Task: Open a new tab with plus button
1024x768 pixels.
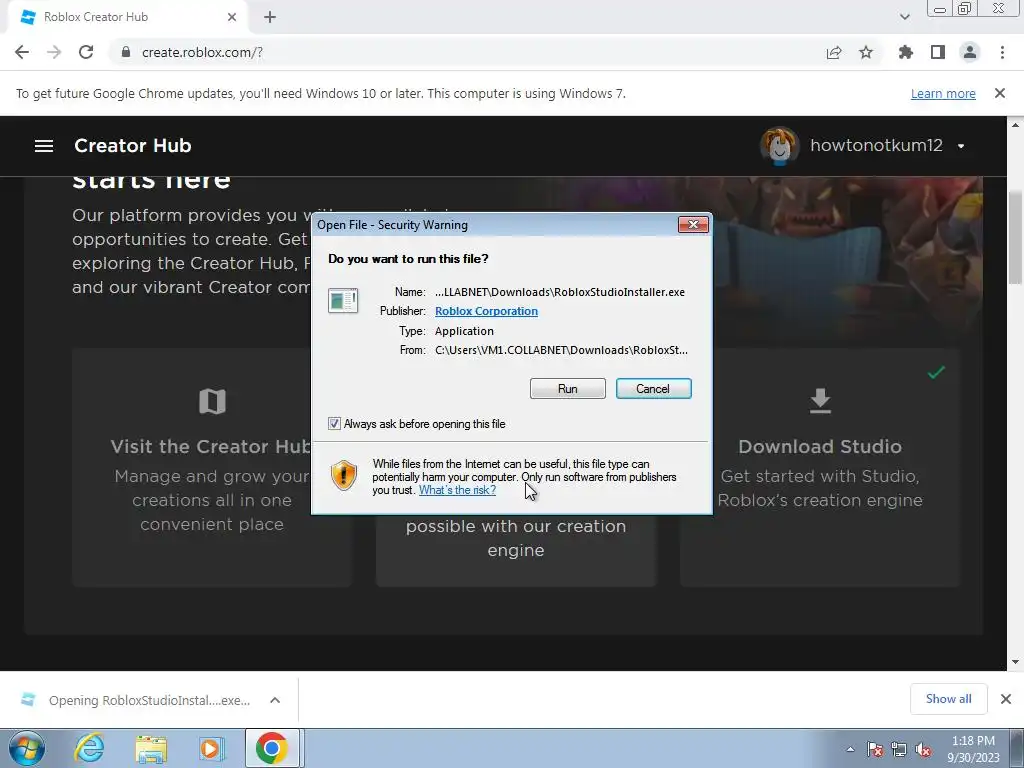Action: point(270,18)
